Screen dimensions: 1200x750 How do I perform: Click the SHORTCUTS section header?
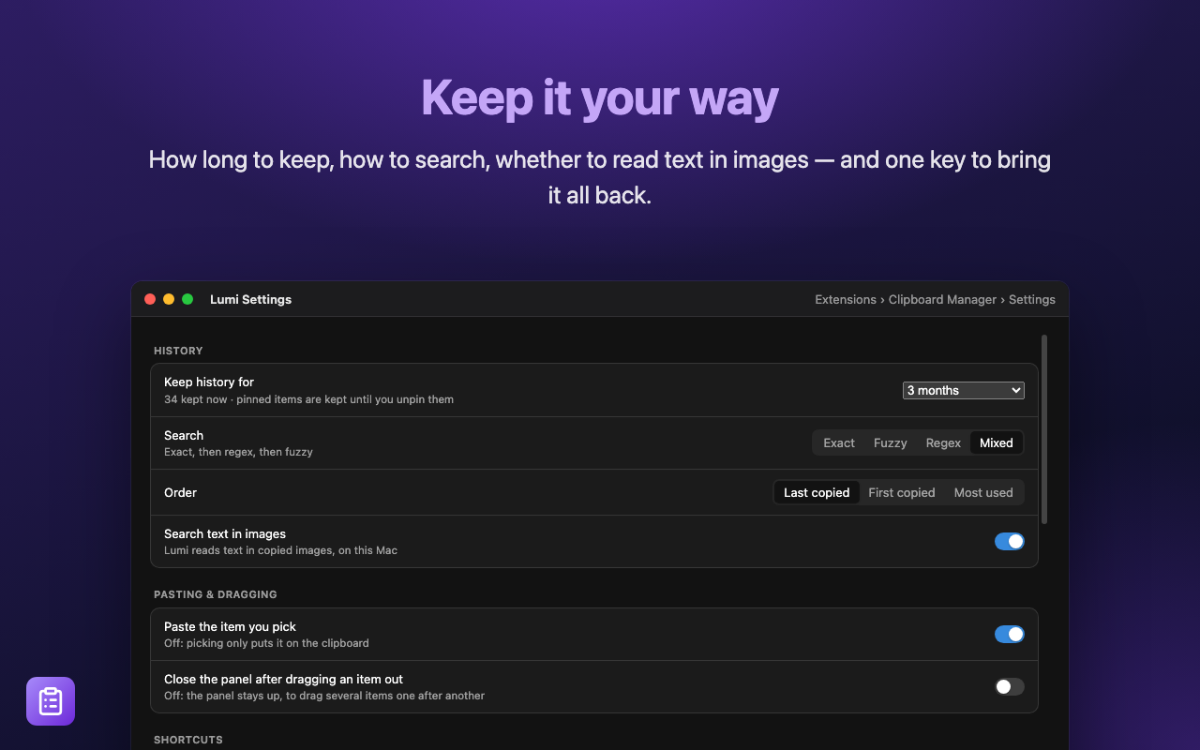[188, 740]
